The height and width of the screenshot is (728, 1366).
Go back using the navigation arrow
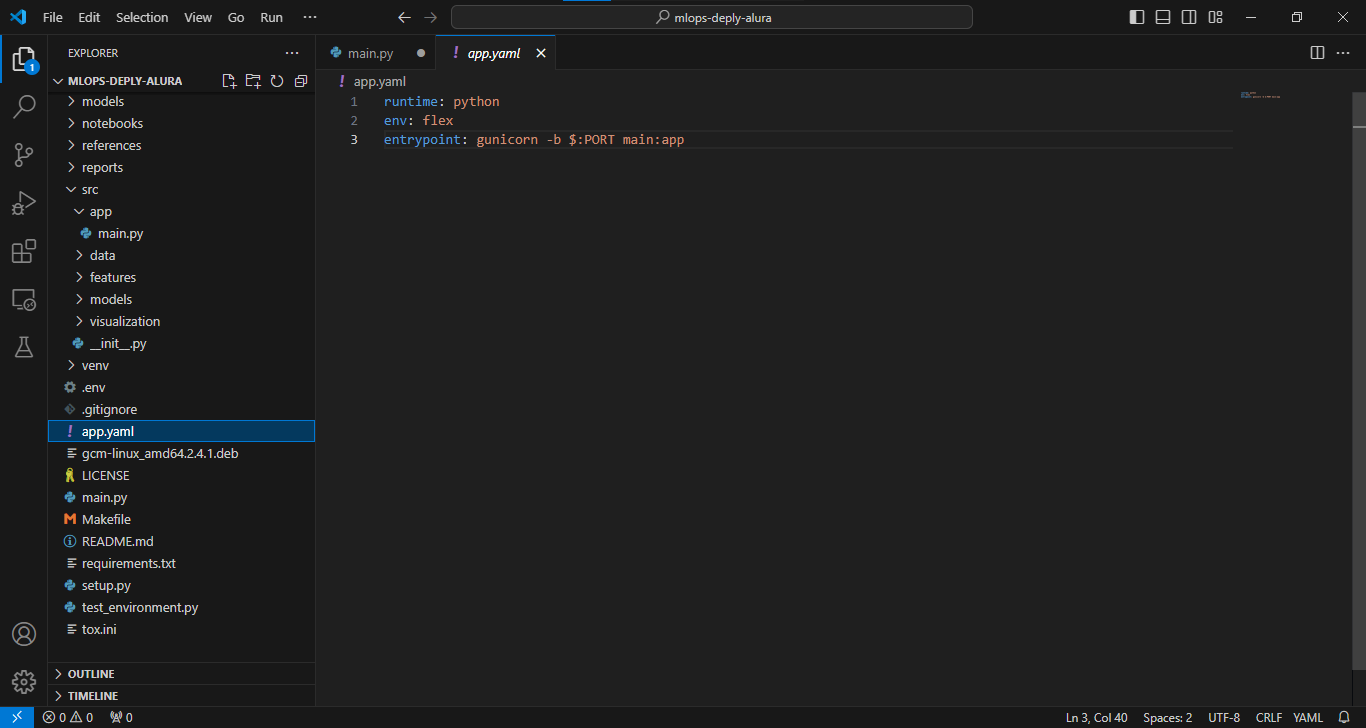click(404, 17)
